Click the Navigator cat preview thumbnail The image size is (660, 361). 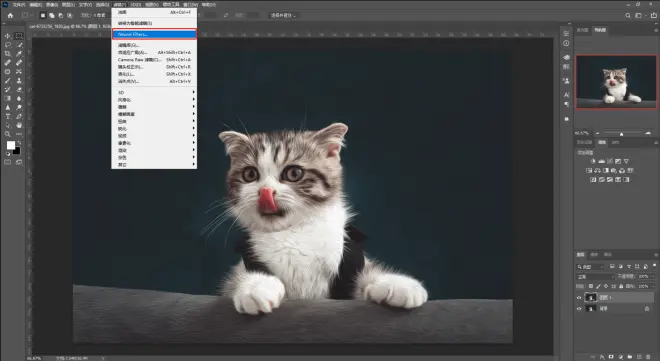(x=616, y=82)
